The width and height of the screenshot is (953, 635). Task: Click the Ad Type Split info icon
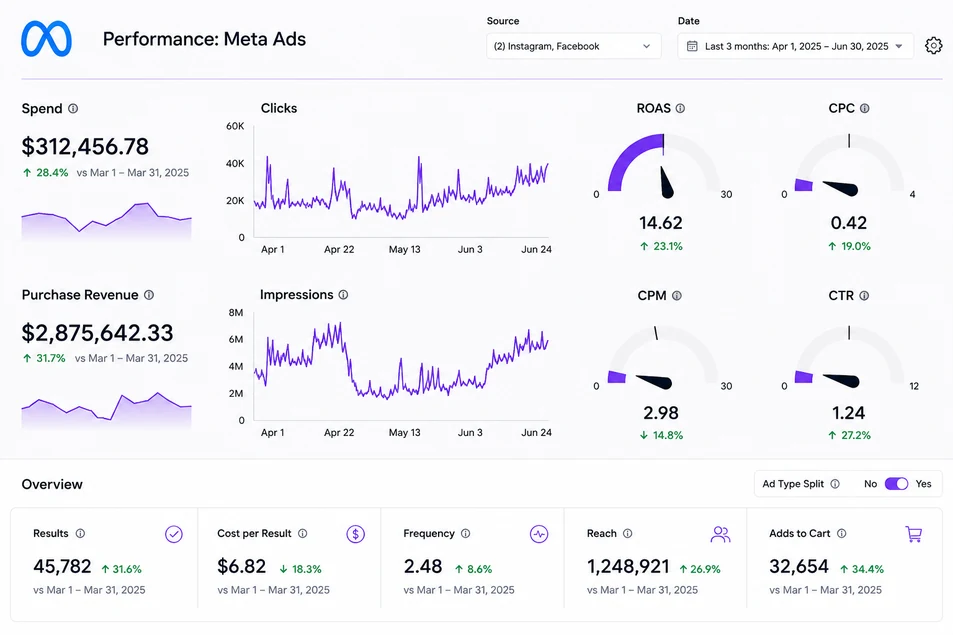tap(835, 484)
